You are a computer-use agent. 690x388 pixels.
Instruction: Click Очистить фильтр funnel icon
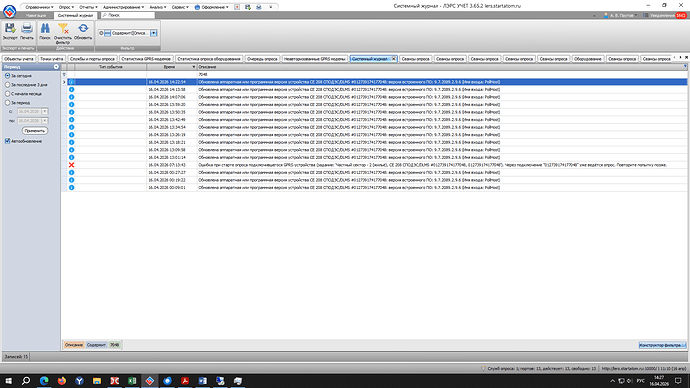63,29
